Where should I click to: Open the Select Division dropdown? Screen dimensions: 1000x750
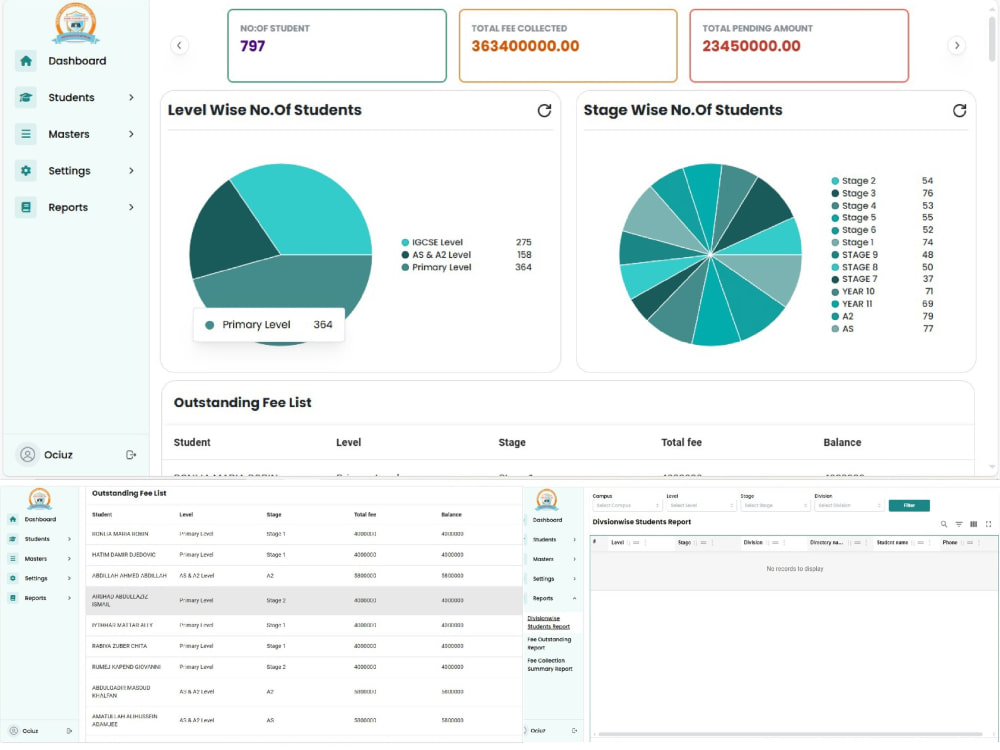click(x=849, y=506)
